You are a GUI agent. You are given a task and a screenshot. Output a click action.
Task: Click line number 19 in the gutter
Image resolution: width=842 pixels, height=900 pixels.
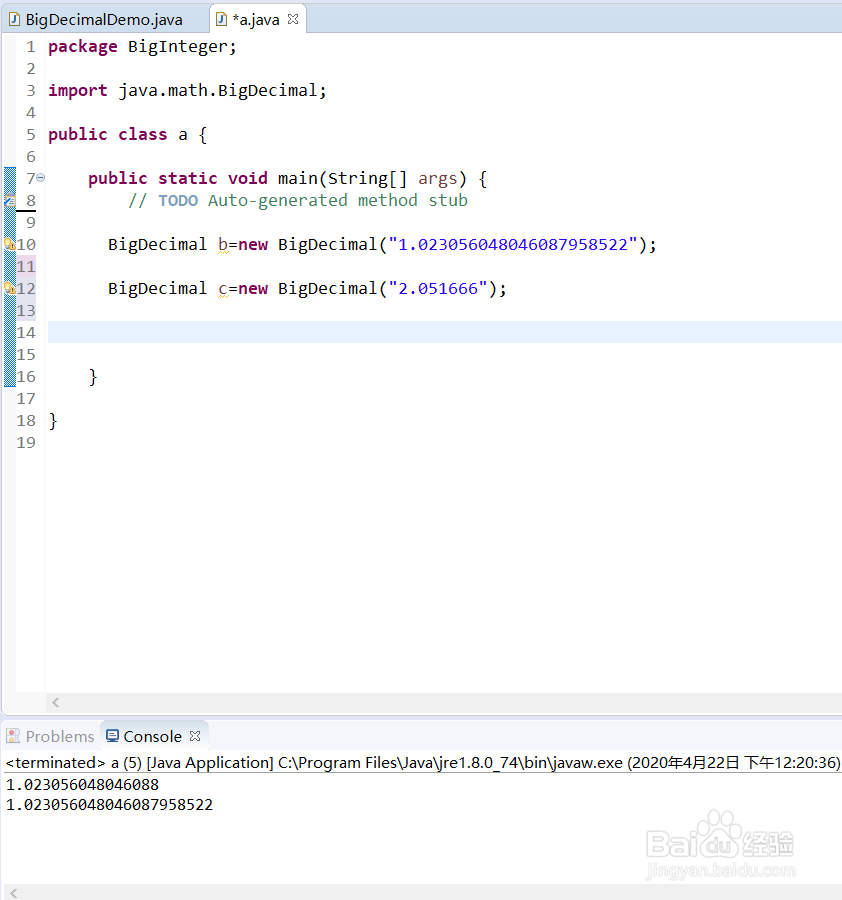pyautogui.click(x=26, y=443)
